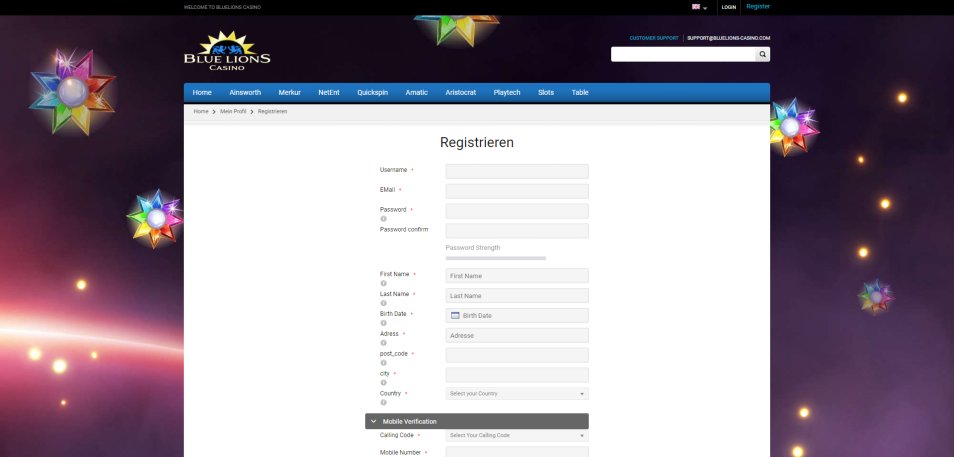954x457 pixels.
Task: Click the info icon under Birth Date
Action: [x=383, y=323]
